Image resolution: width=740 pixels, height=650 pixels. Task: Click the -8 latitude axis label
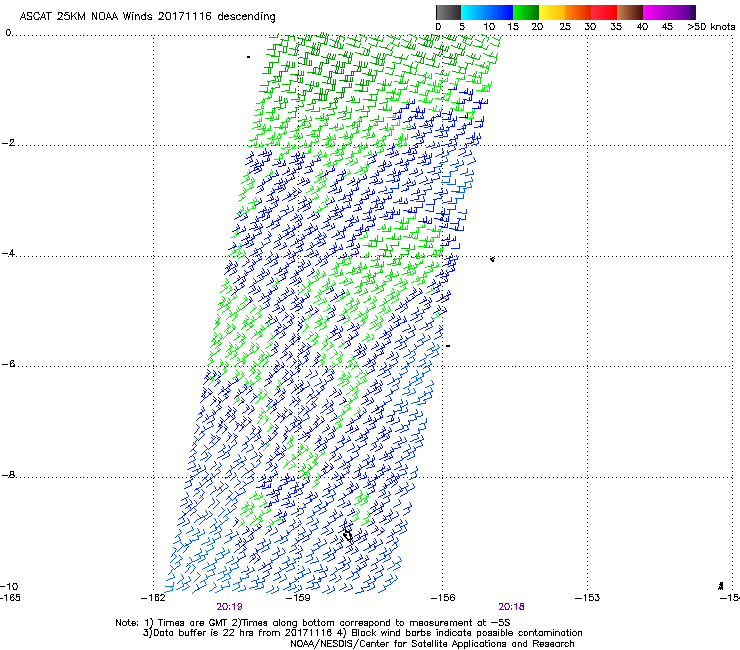pos(8,475)
